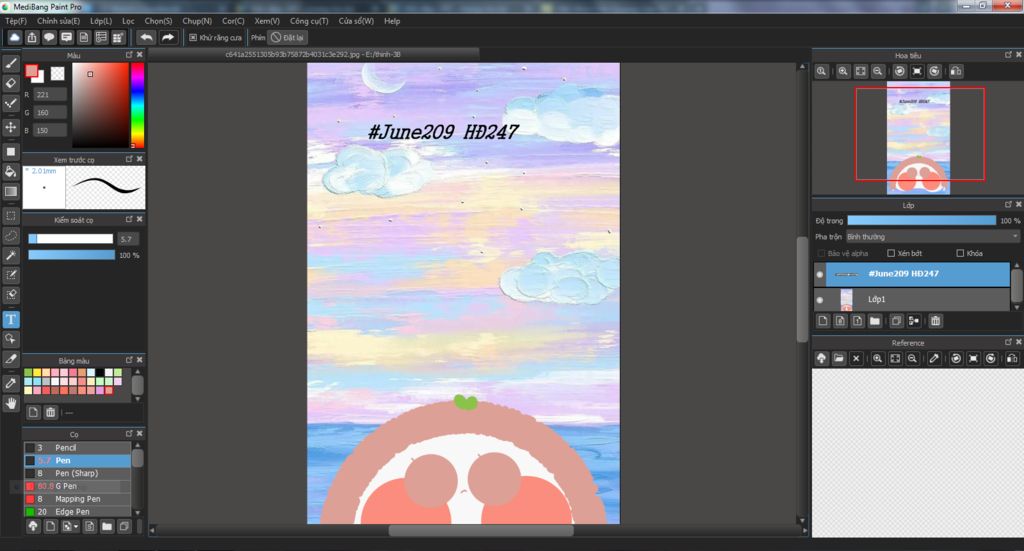Zoom in on the Navigator panel
The image size is (1024, 551).
[x=843, y=71]
